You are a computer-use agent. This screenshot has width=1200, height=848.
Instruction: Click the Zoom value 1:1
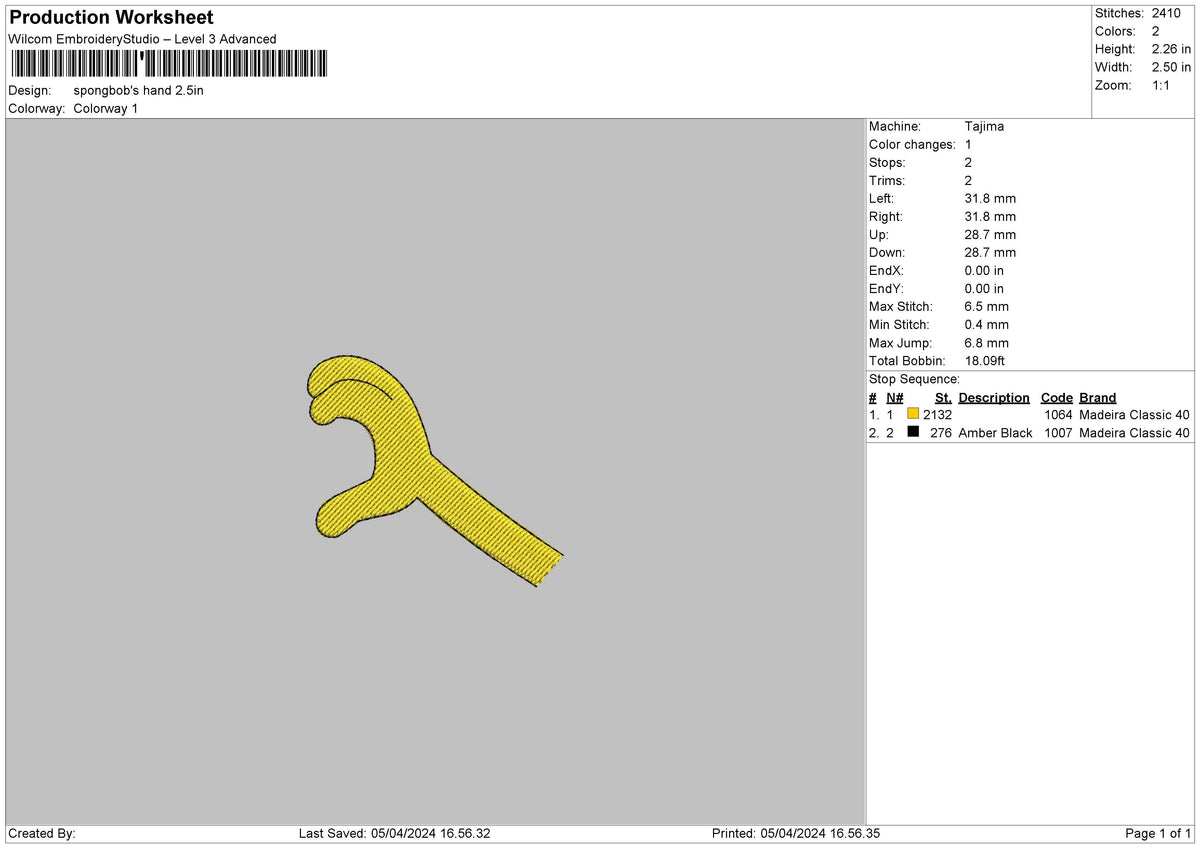[1162, 85]
